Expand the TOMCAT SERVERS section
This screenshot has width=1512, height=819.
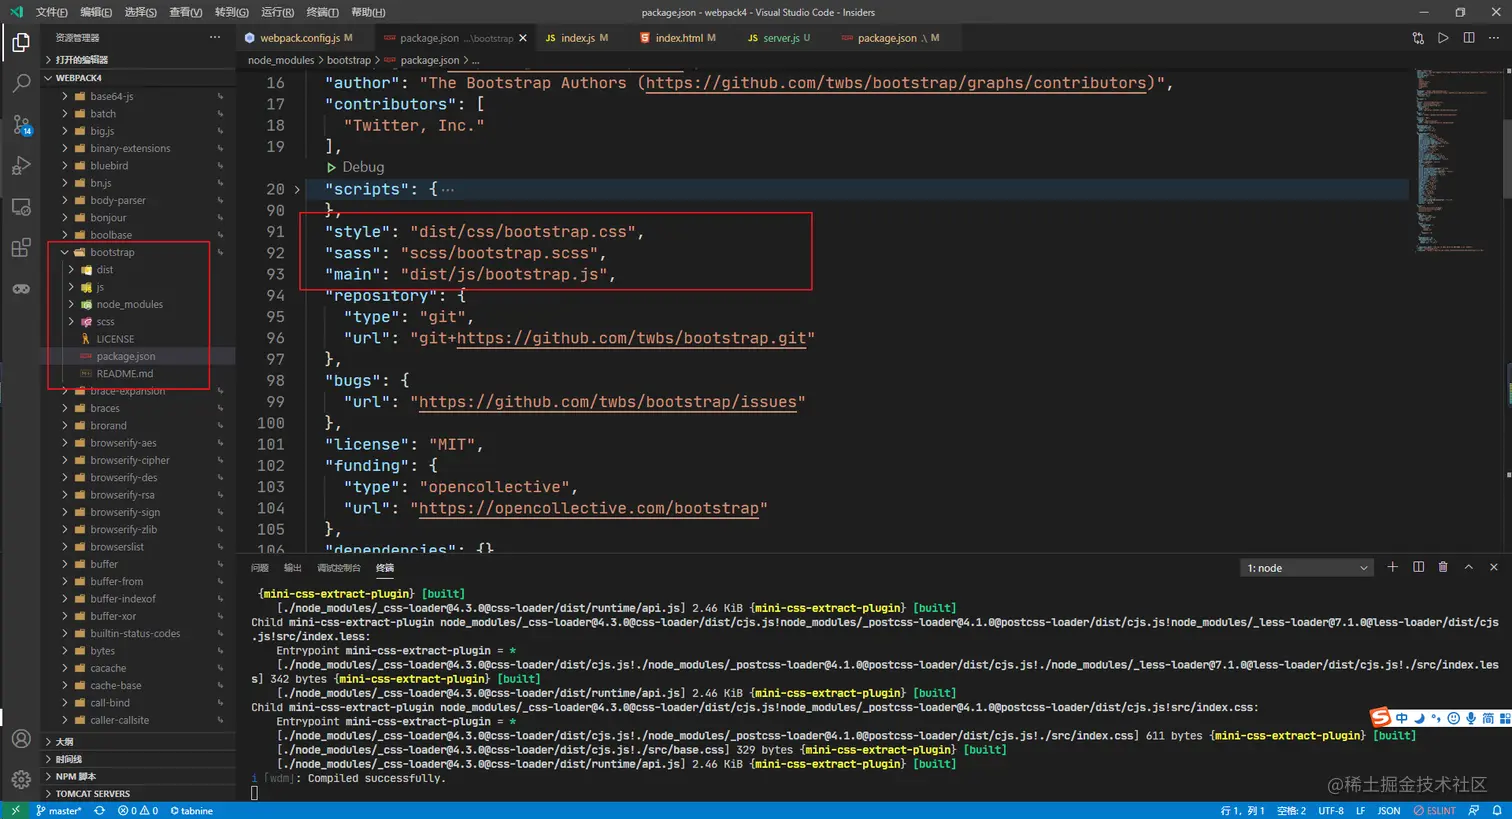tap(140, 794)
